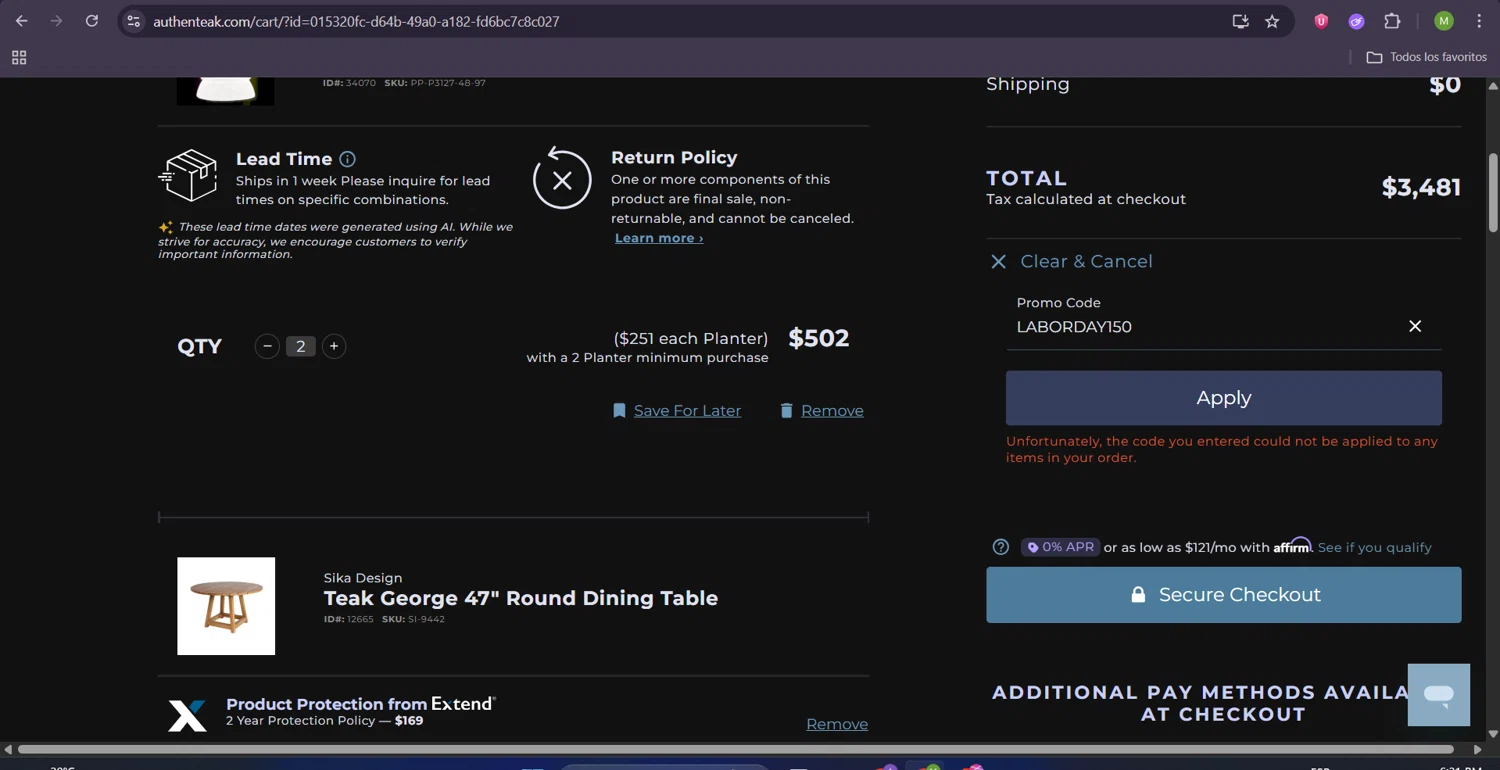Click the Lead Time shipping box icon
1500x770 pixels.
188,175
